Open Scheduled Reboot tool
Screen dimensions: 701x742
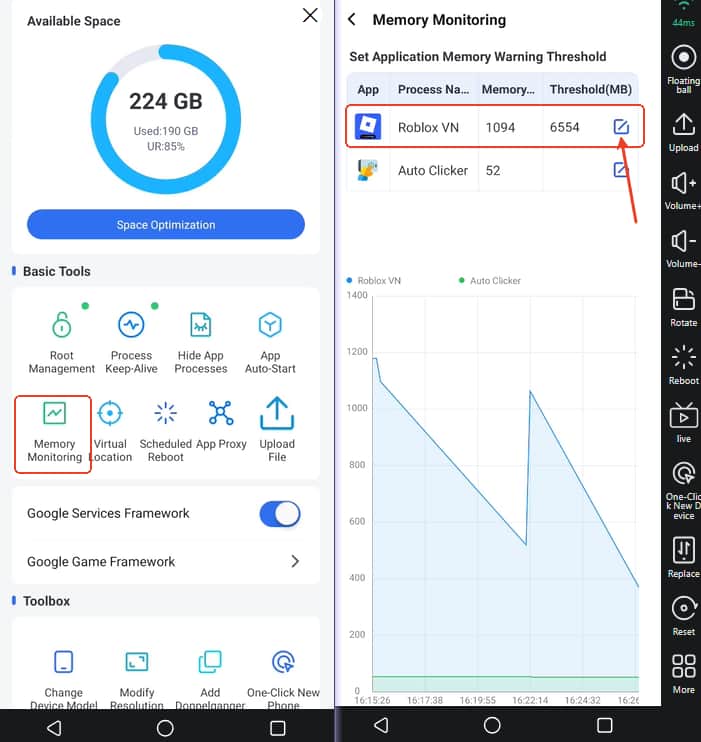tap(165, 432)
